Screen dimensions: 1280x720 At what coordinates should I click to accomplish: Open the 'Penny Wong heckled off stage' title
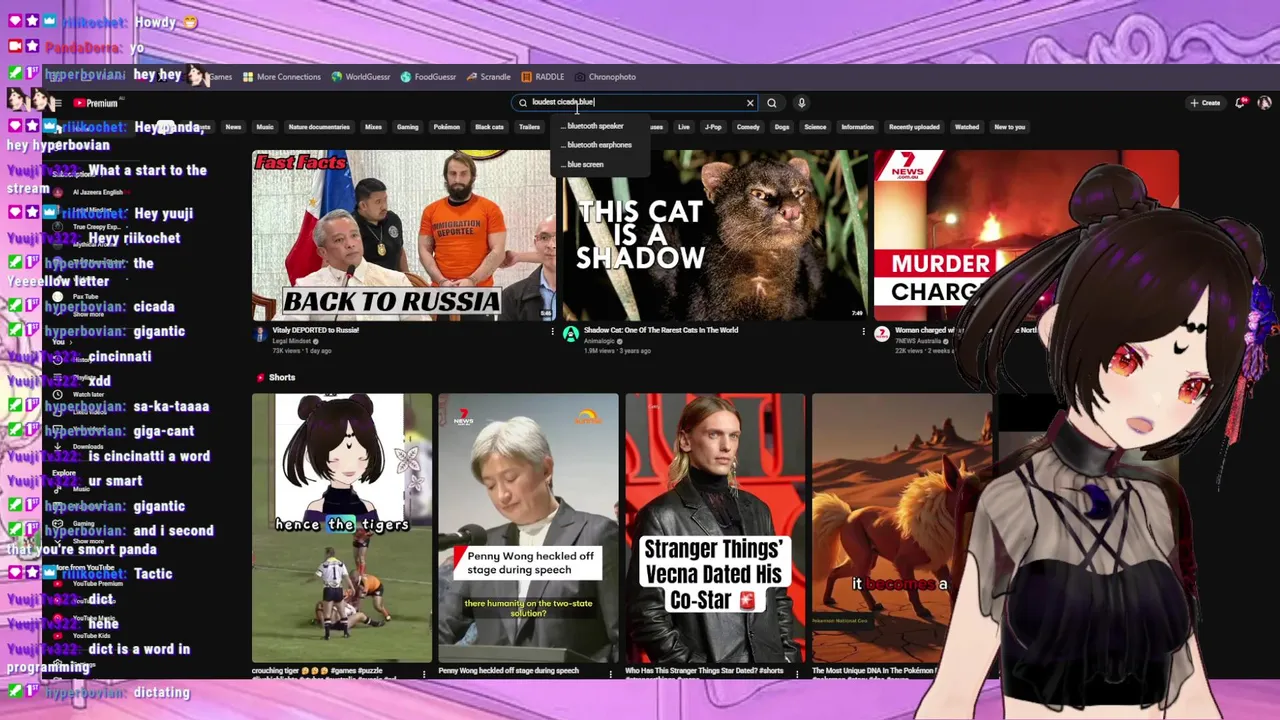point(509,671)
